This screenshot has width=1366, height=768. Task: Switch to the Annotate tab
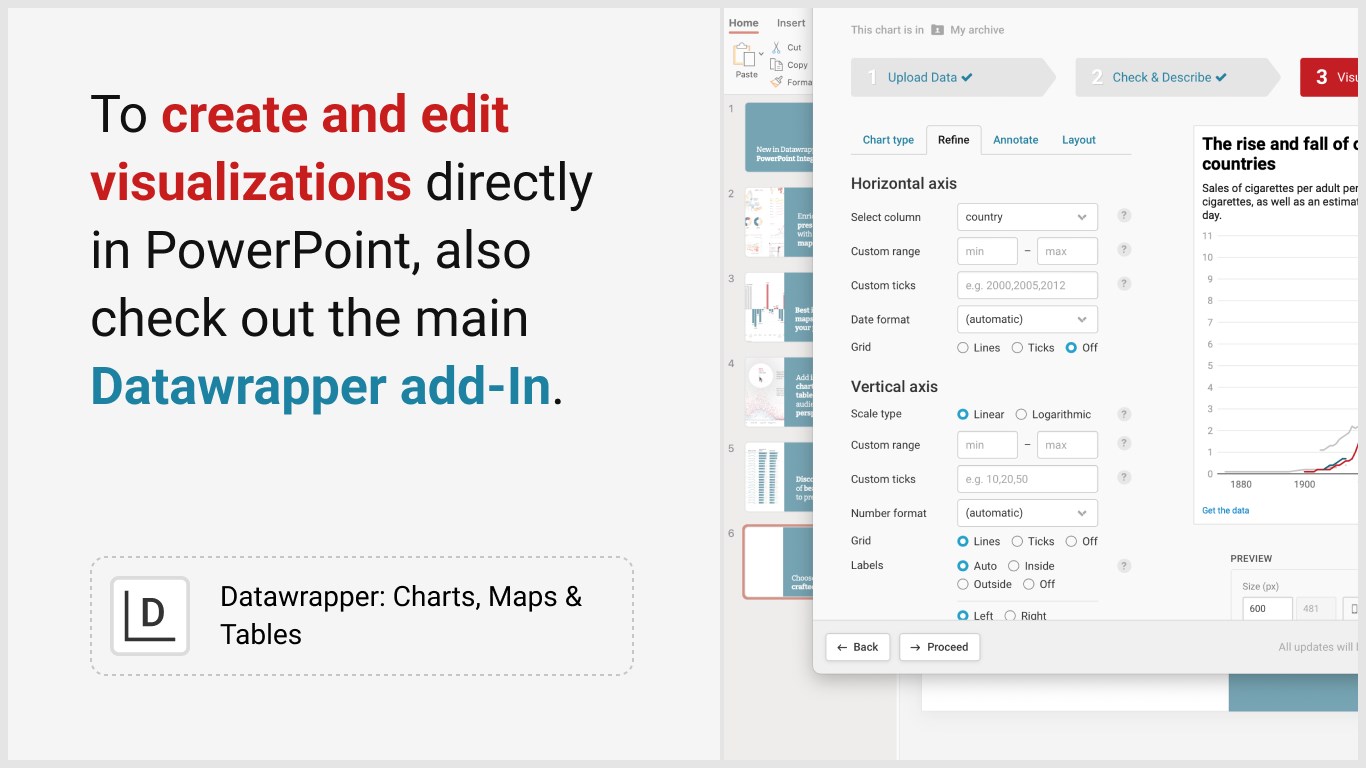point(1016,140)
